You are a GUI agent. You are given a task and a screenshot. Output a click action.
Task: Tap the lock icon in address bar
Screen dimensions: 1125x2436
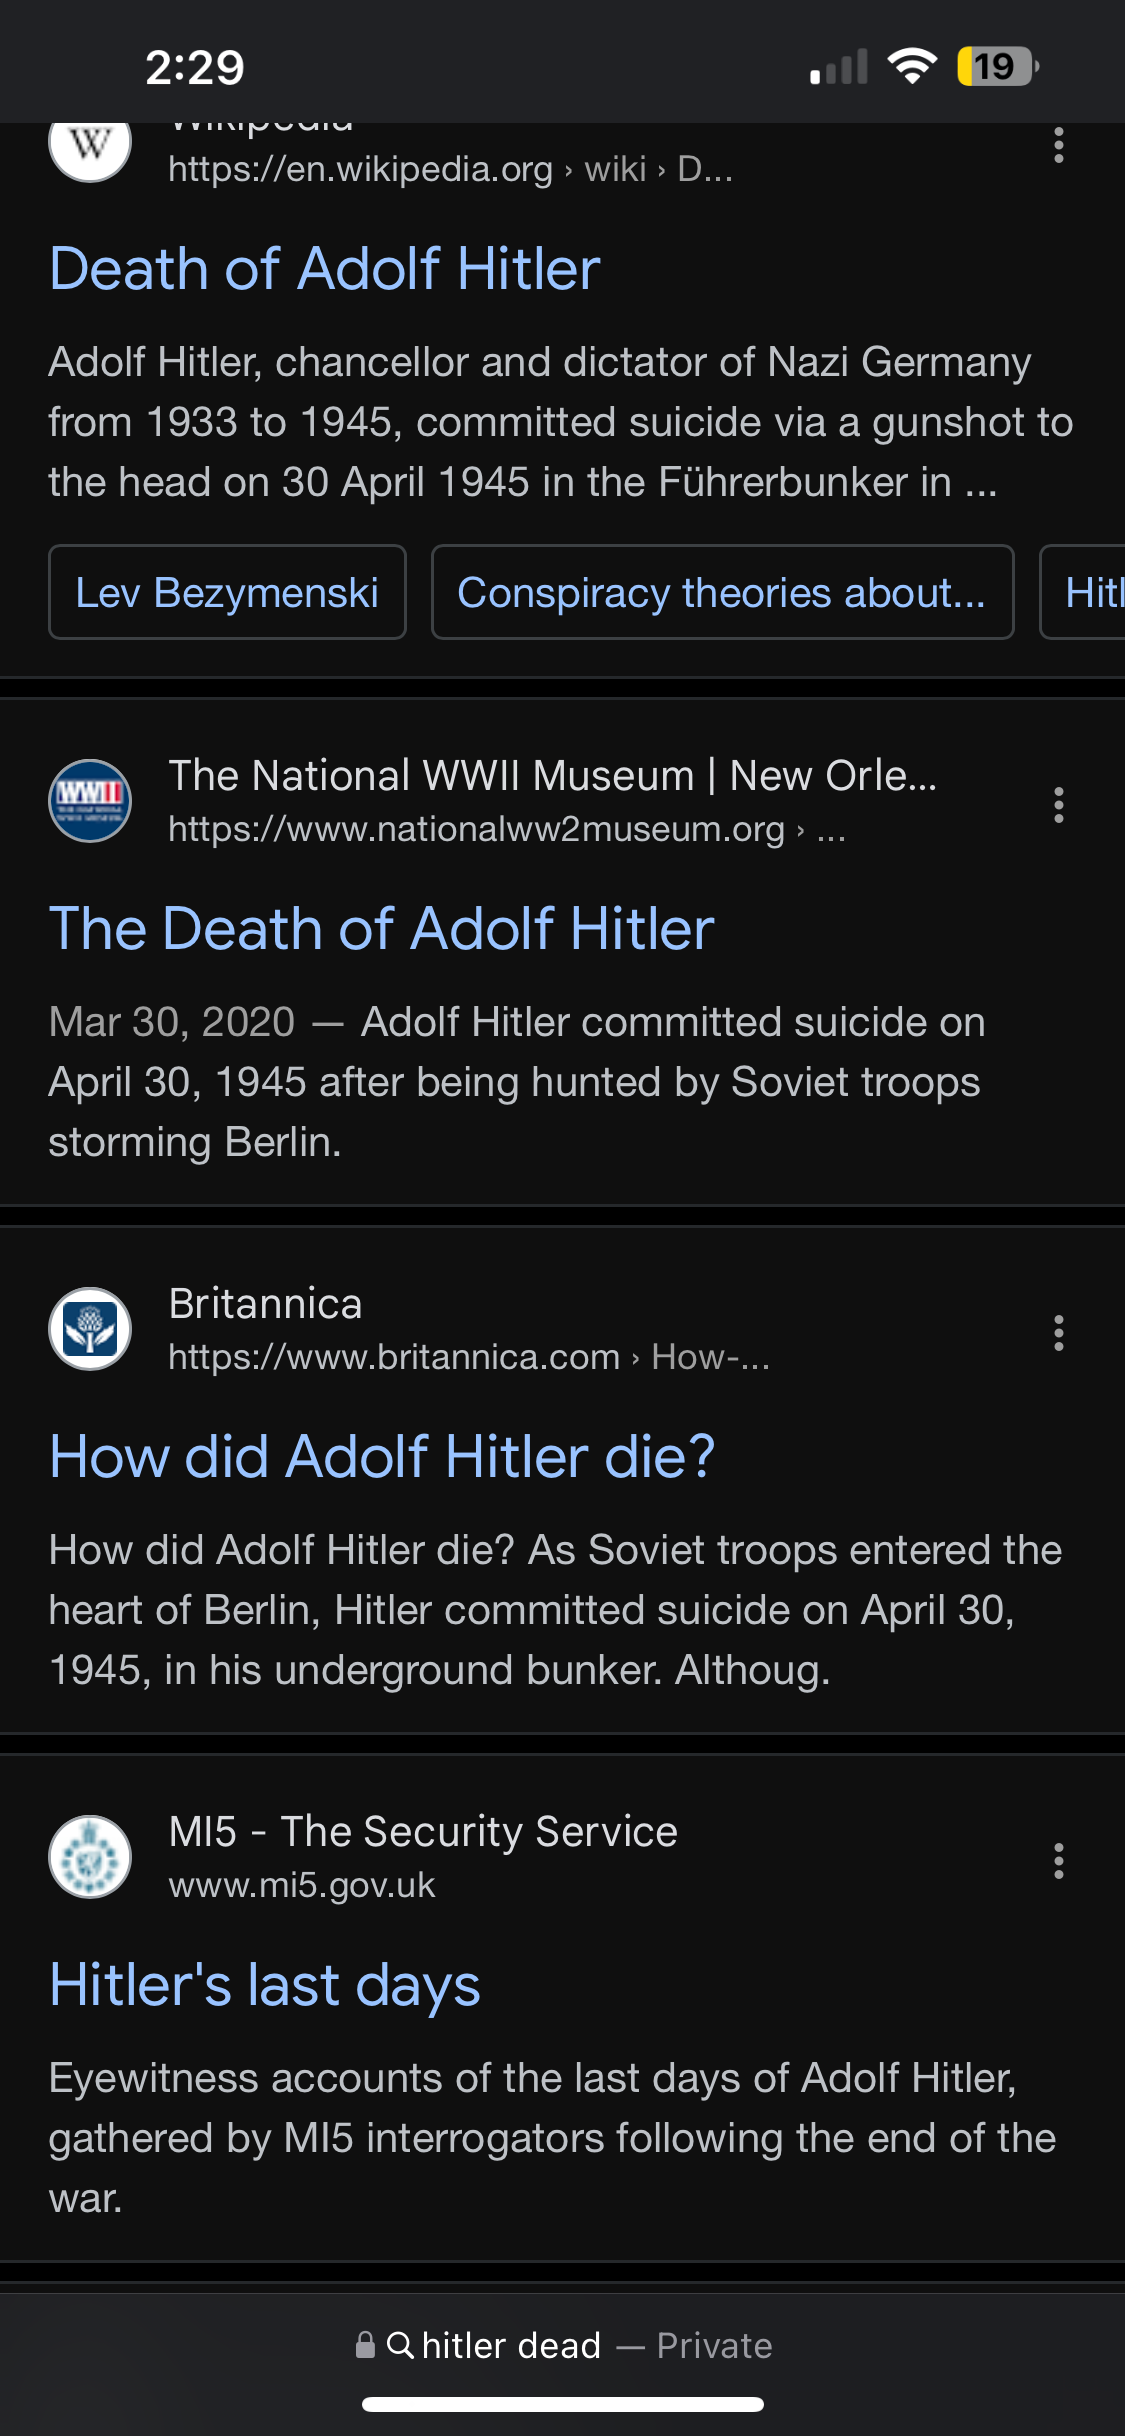366,2345
